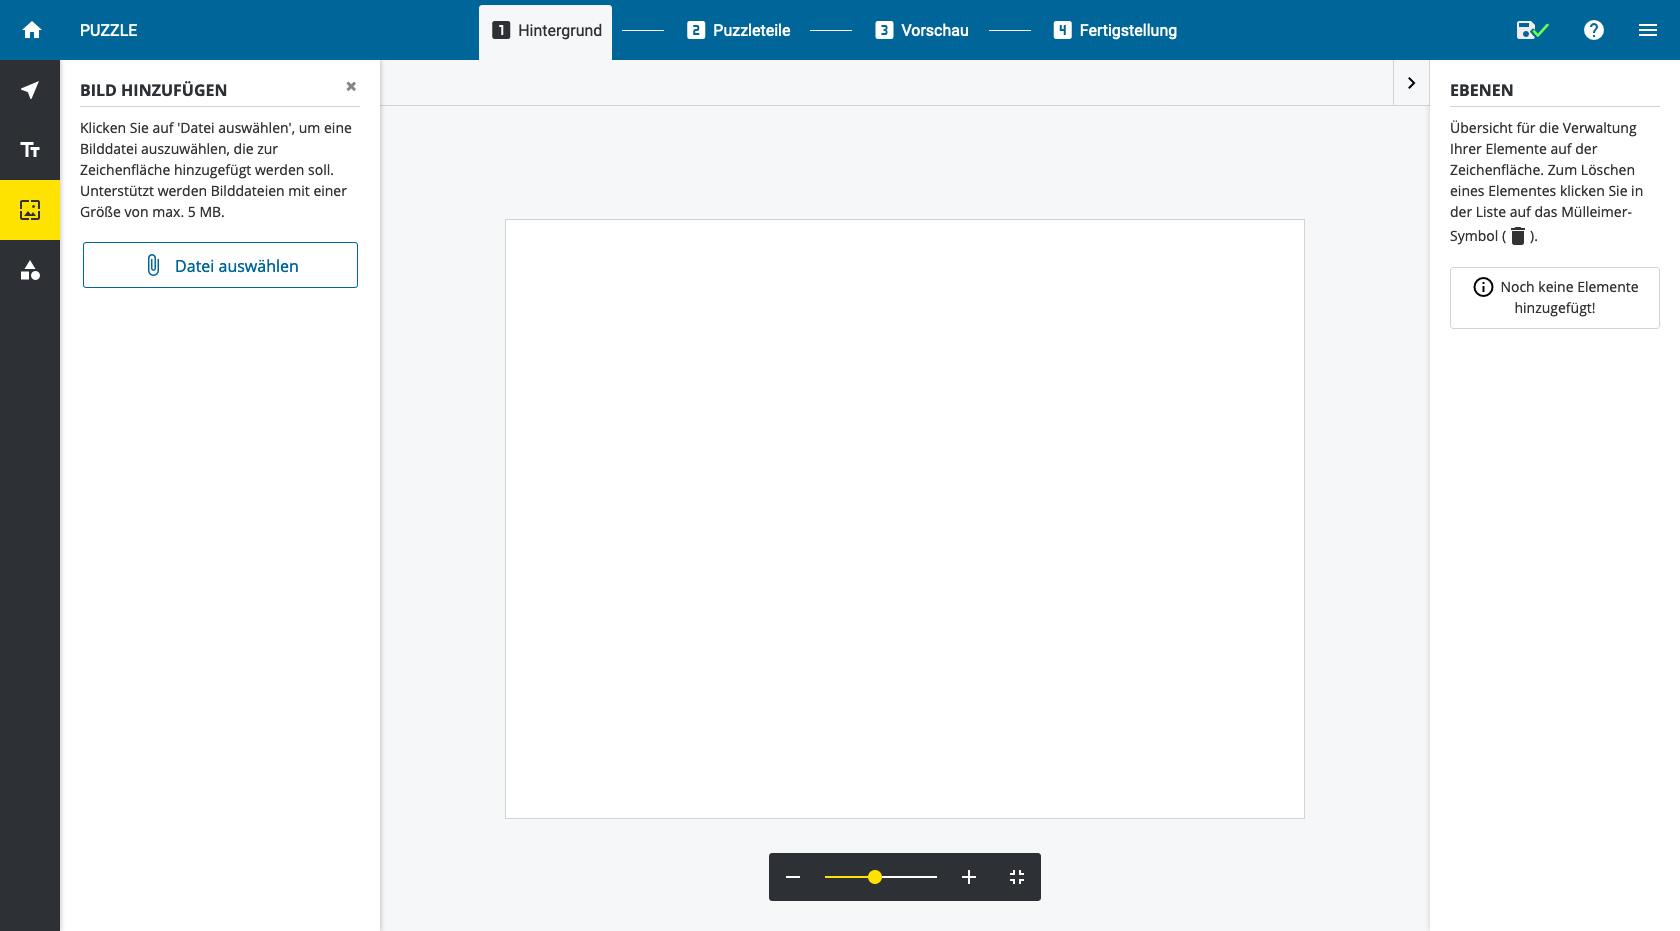Image resolution: width=1680 pixels, height=931 pixels.
Task: Click the save status icon
Action: (x=1531, y=30)
